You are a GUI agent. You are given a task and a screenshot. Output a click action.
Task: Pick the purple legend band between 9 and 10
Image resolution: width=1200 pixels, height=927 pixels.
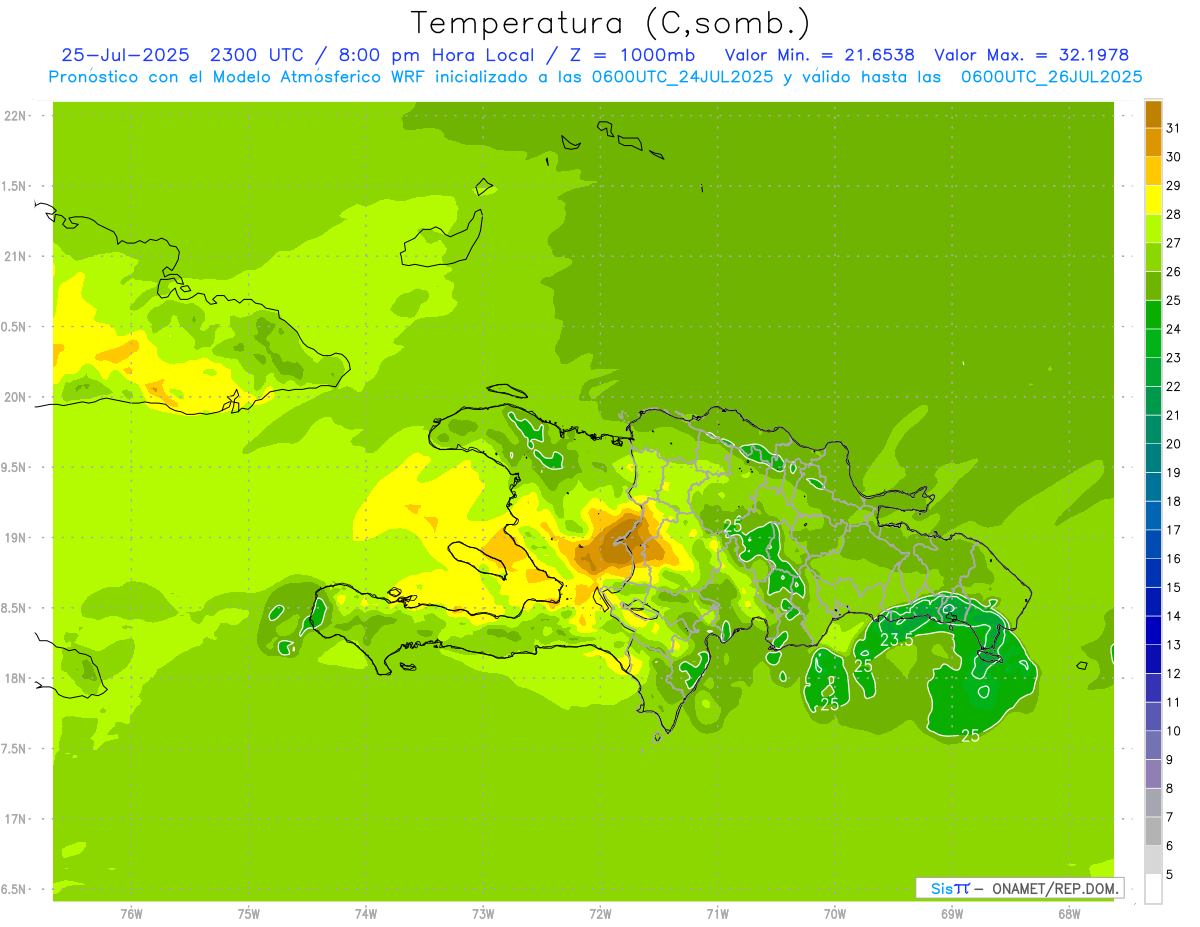coord(1153,746)
